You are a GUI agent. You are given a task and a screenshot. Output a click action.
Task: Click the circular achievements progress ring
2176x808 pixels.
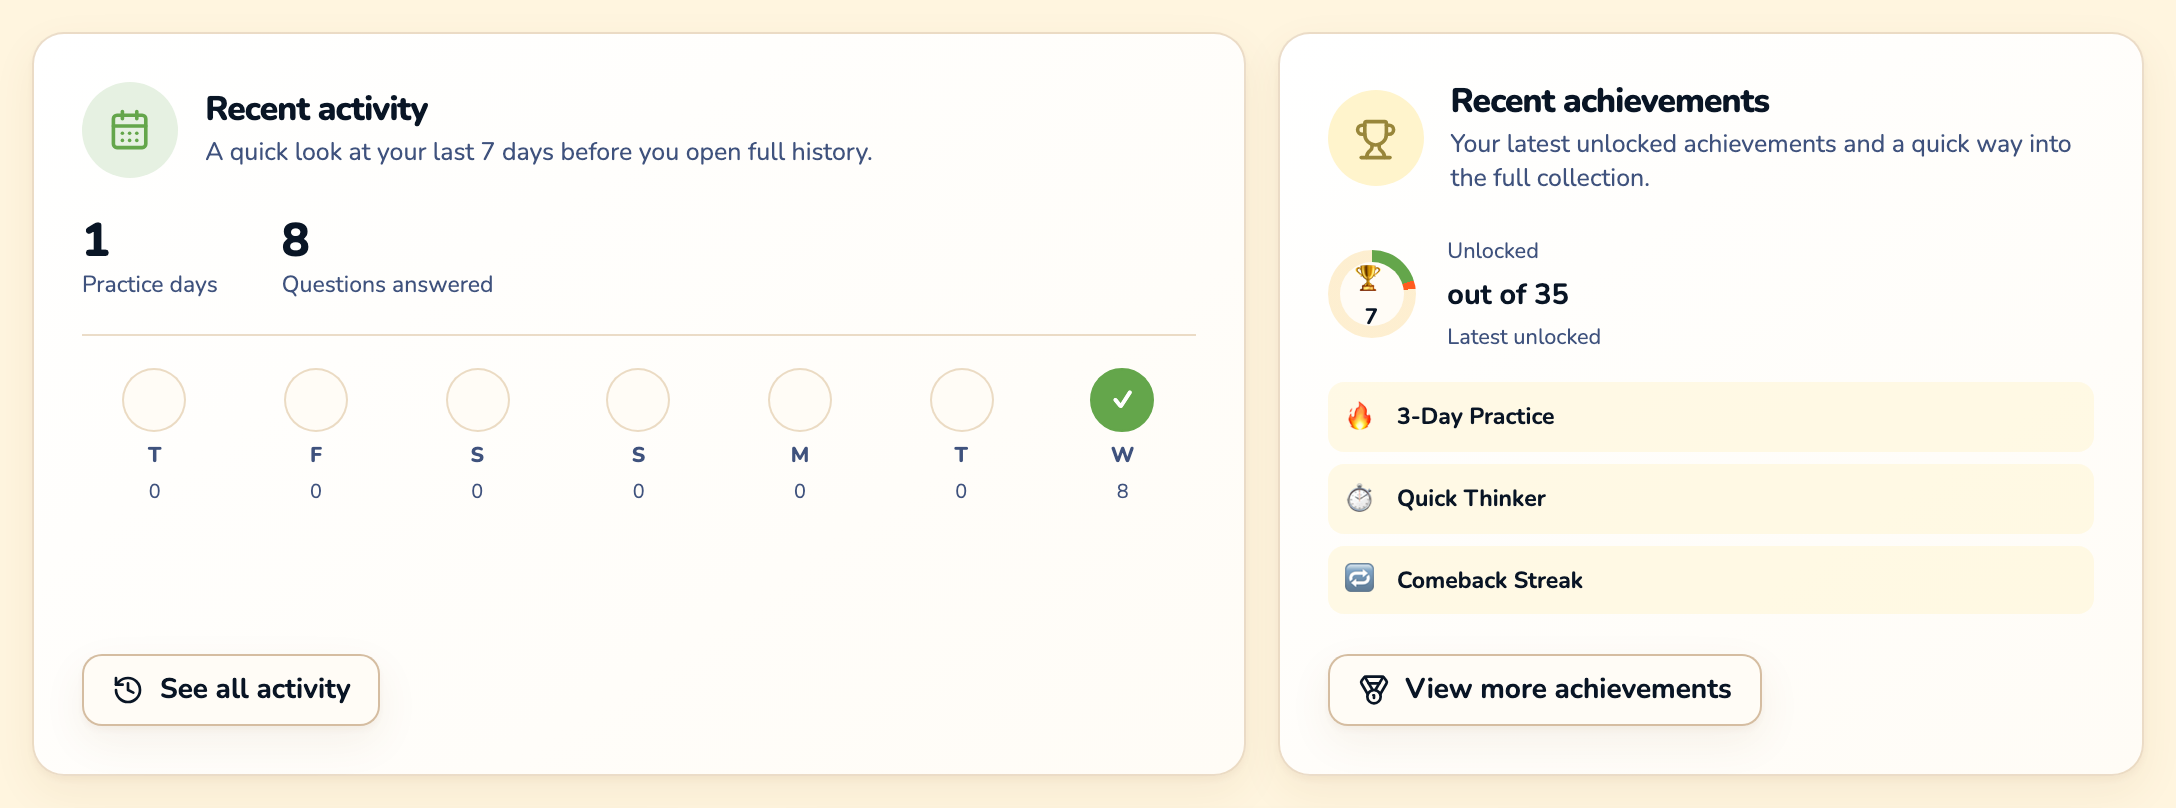pyautogui.click(x=1372, y=294)
